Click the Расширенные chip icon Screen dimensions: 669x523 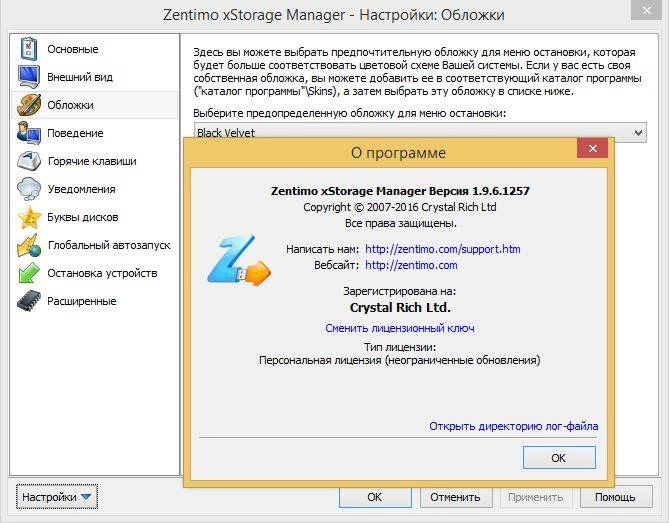(29, 301)
